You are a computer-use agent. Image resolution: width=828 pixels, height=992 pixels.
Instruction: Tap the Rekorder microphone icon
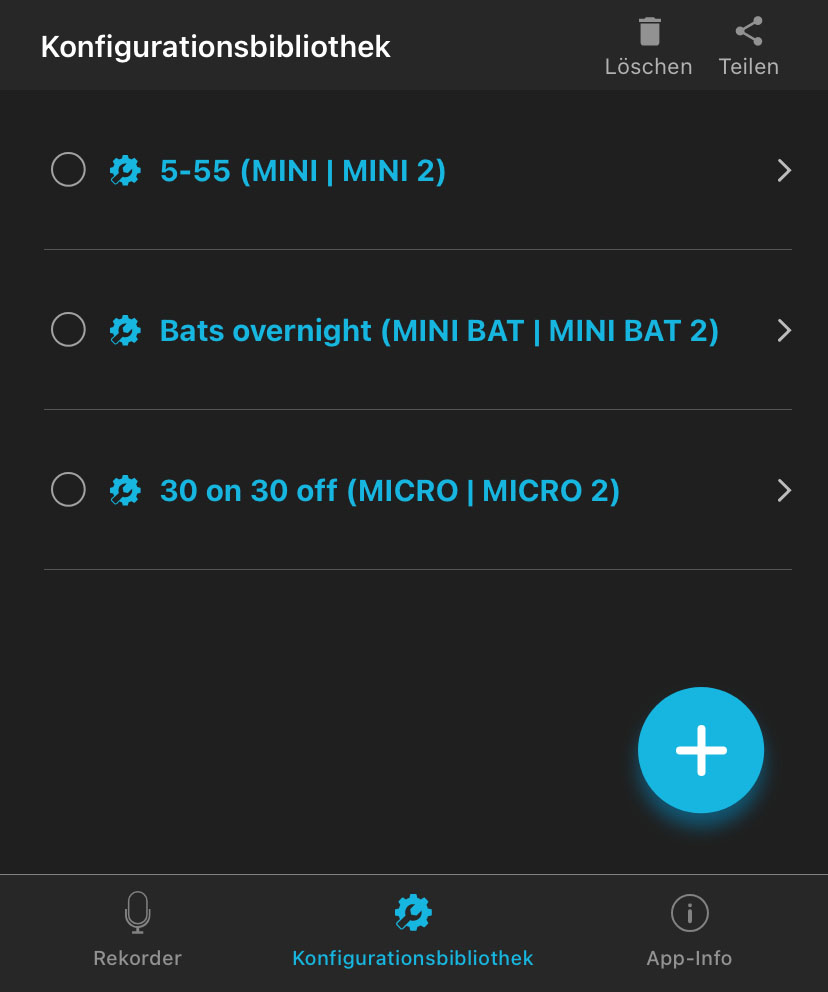pos(137,912)
